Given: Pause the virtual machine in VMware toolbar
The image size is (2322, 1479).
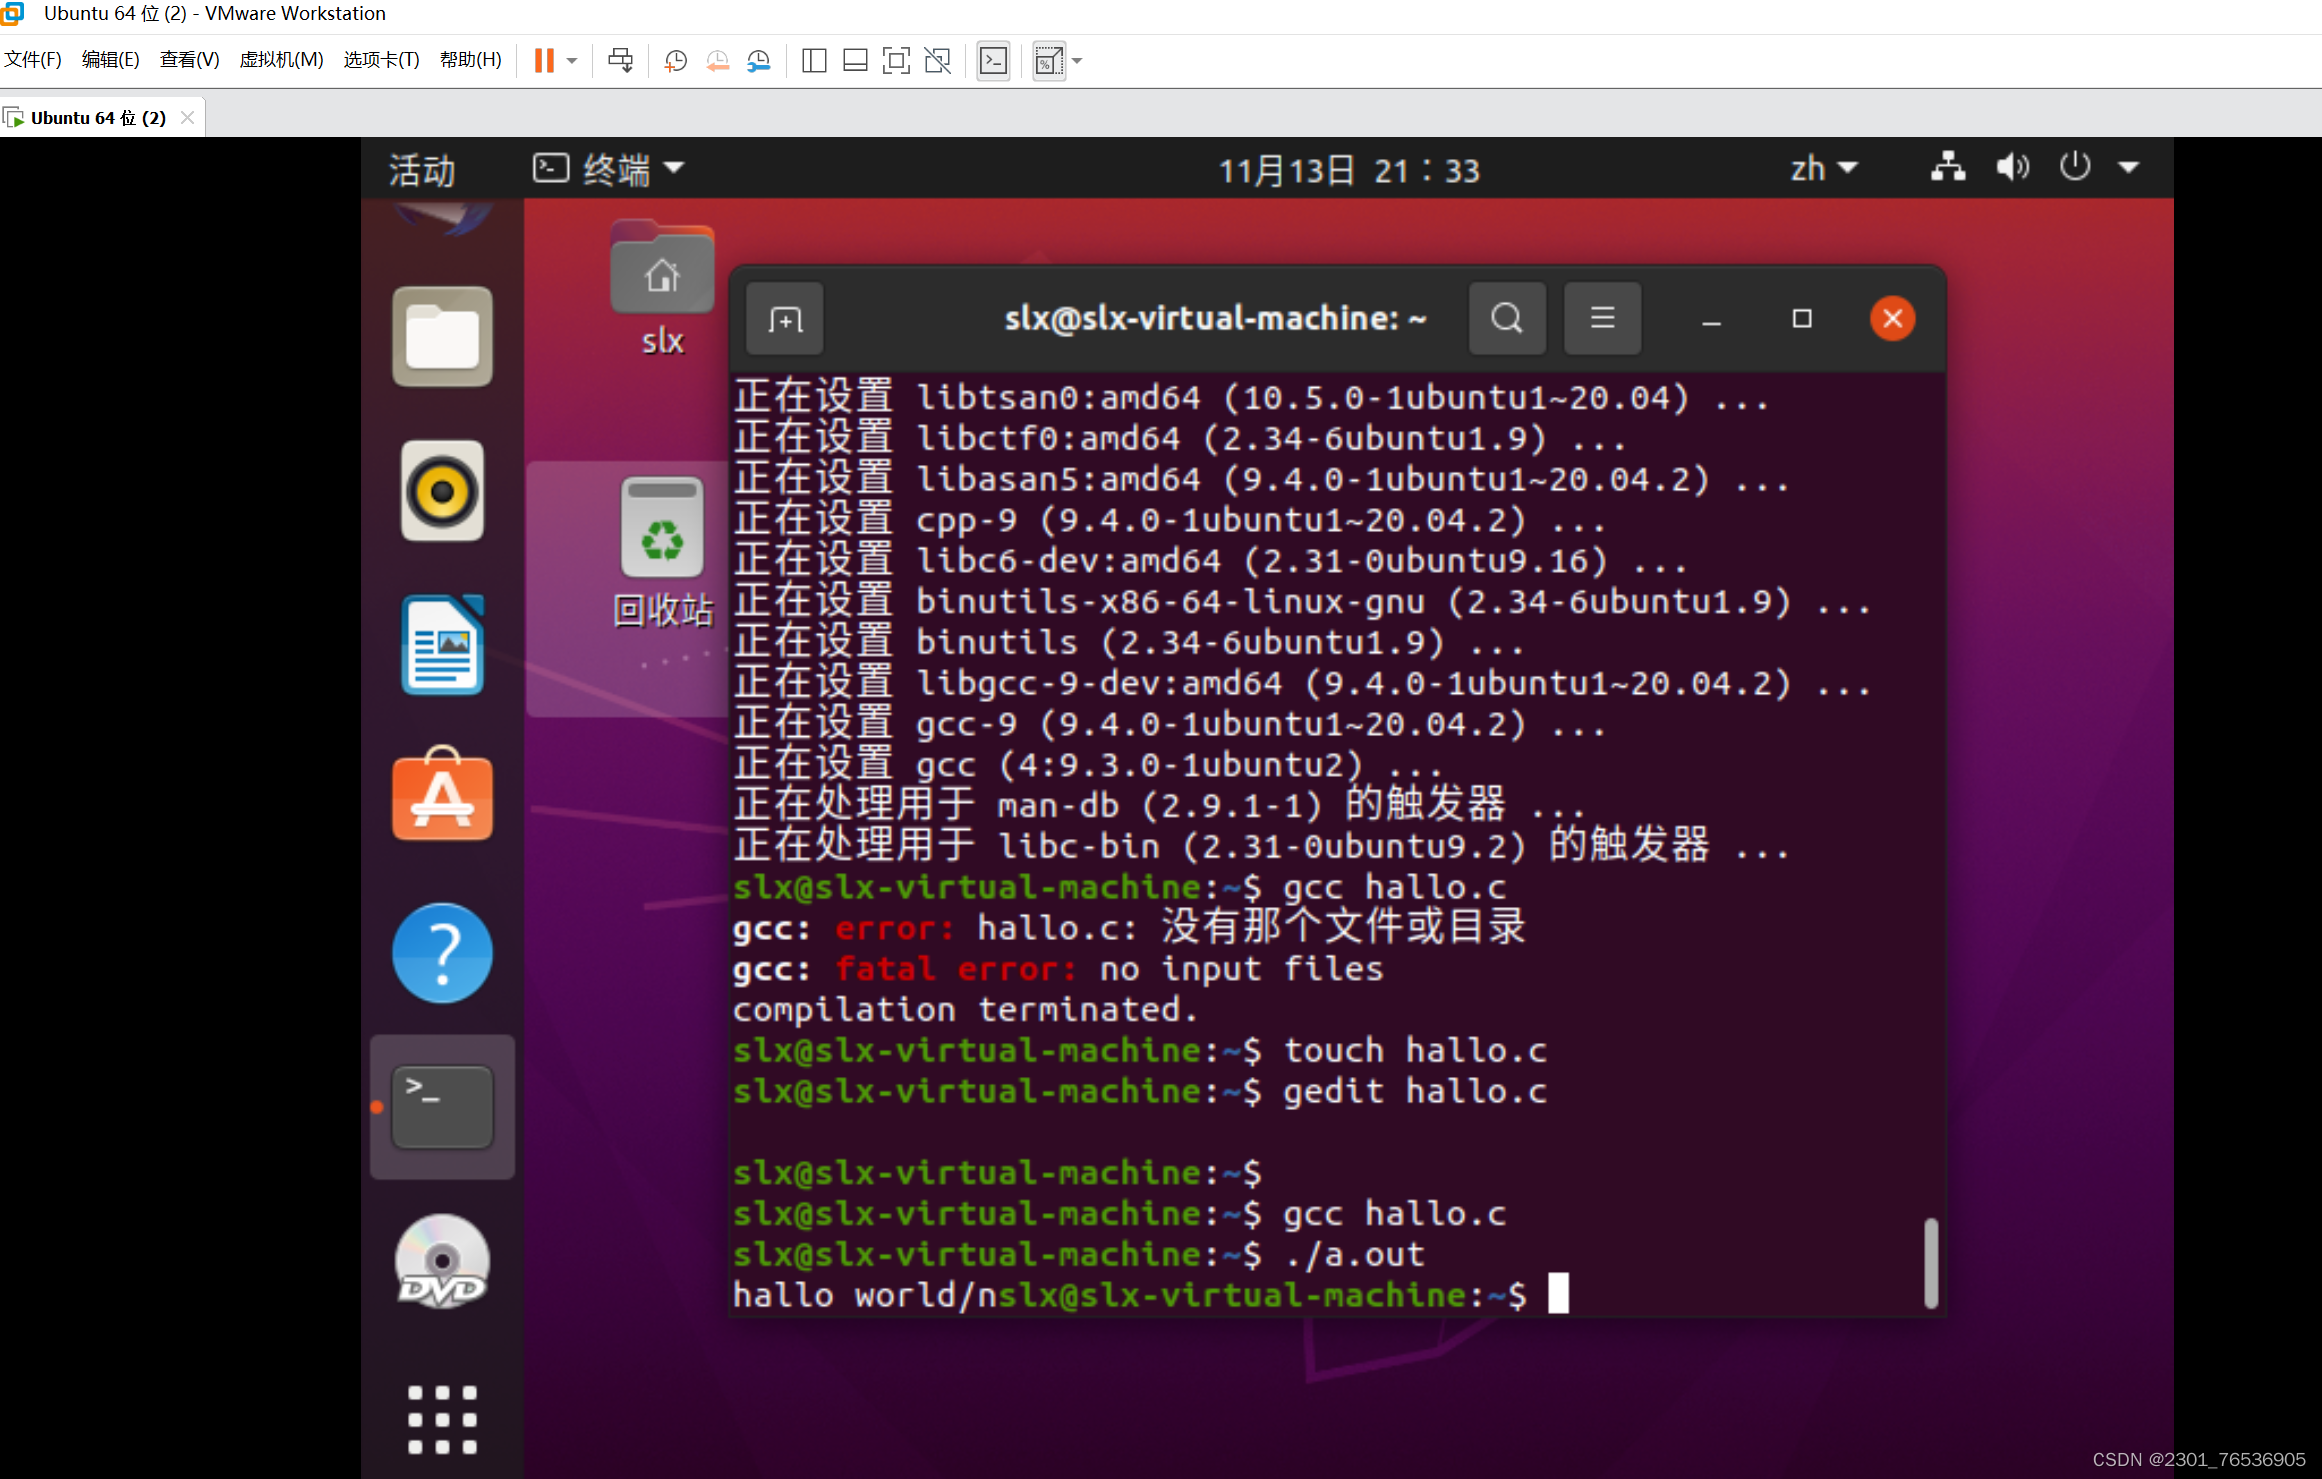Looking at the screenshot, I should pyautogui.click(x=544, y=61).
